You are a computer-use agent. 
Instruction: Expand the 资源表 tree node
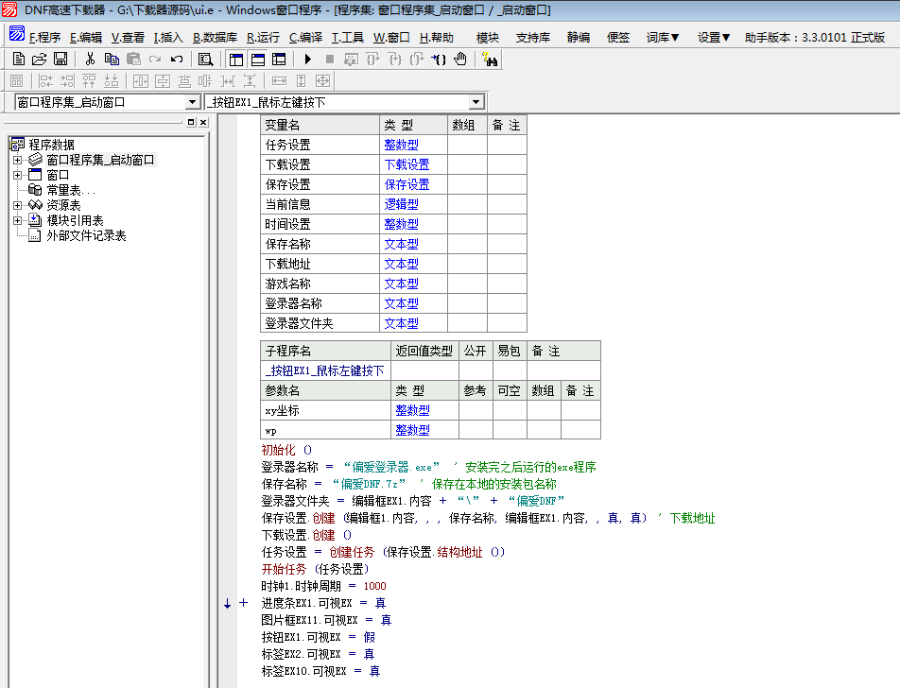tap(17, 205)
